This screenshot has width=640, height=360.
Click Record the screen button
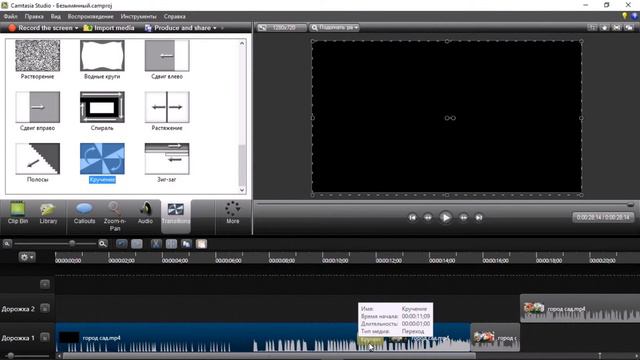pyautogui.click(x=41, y=28)
